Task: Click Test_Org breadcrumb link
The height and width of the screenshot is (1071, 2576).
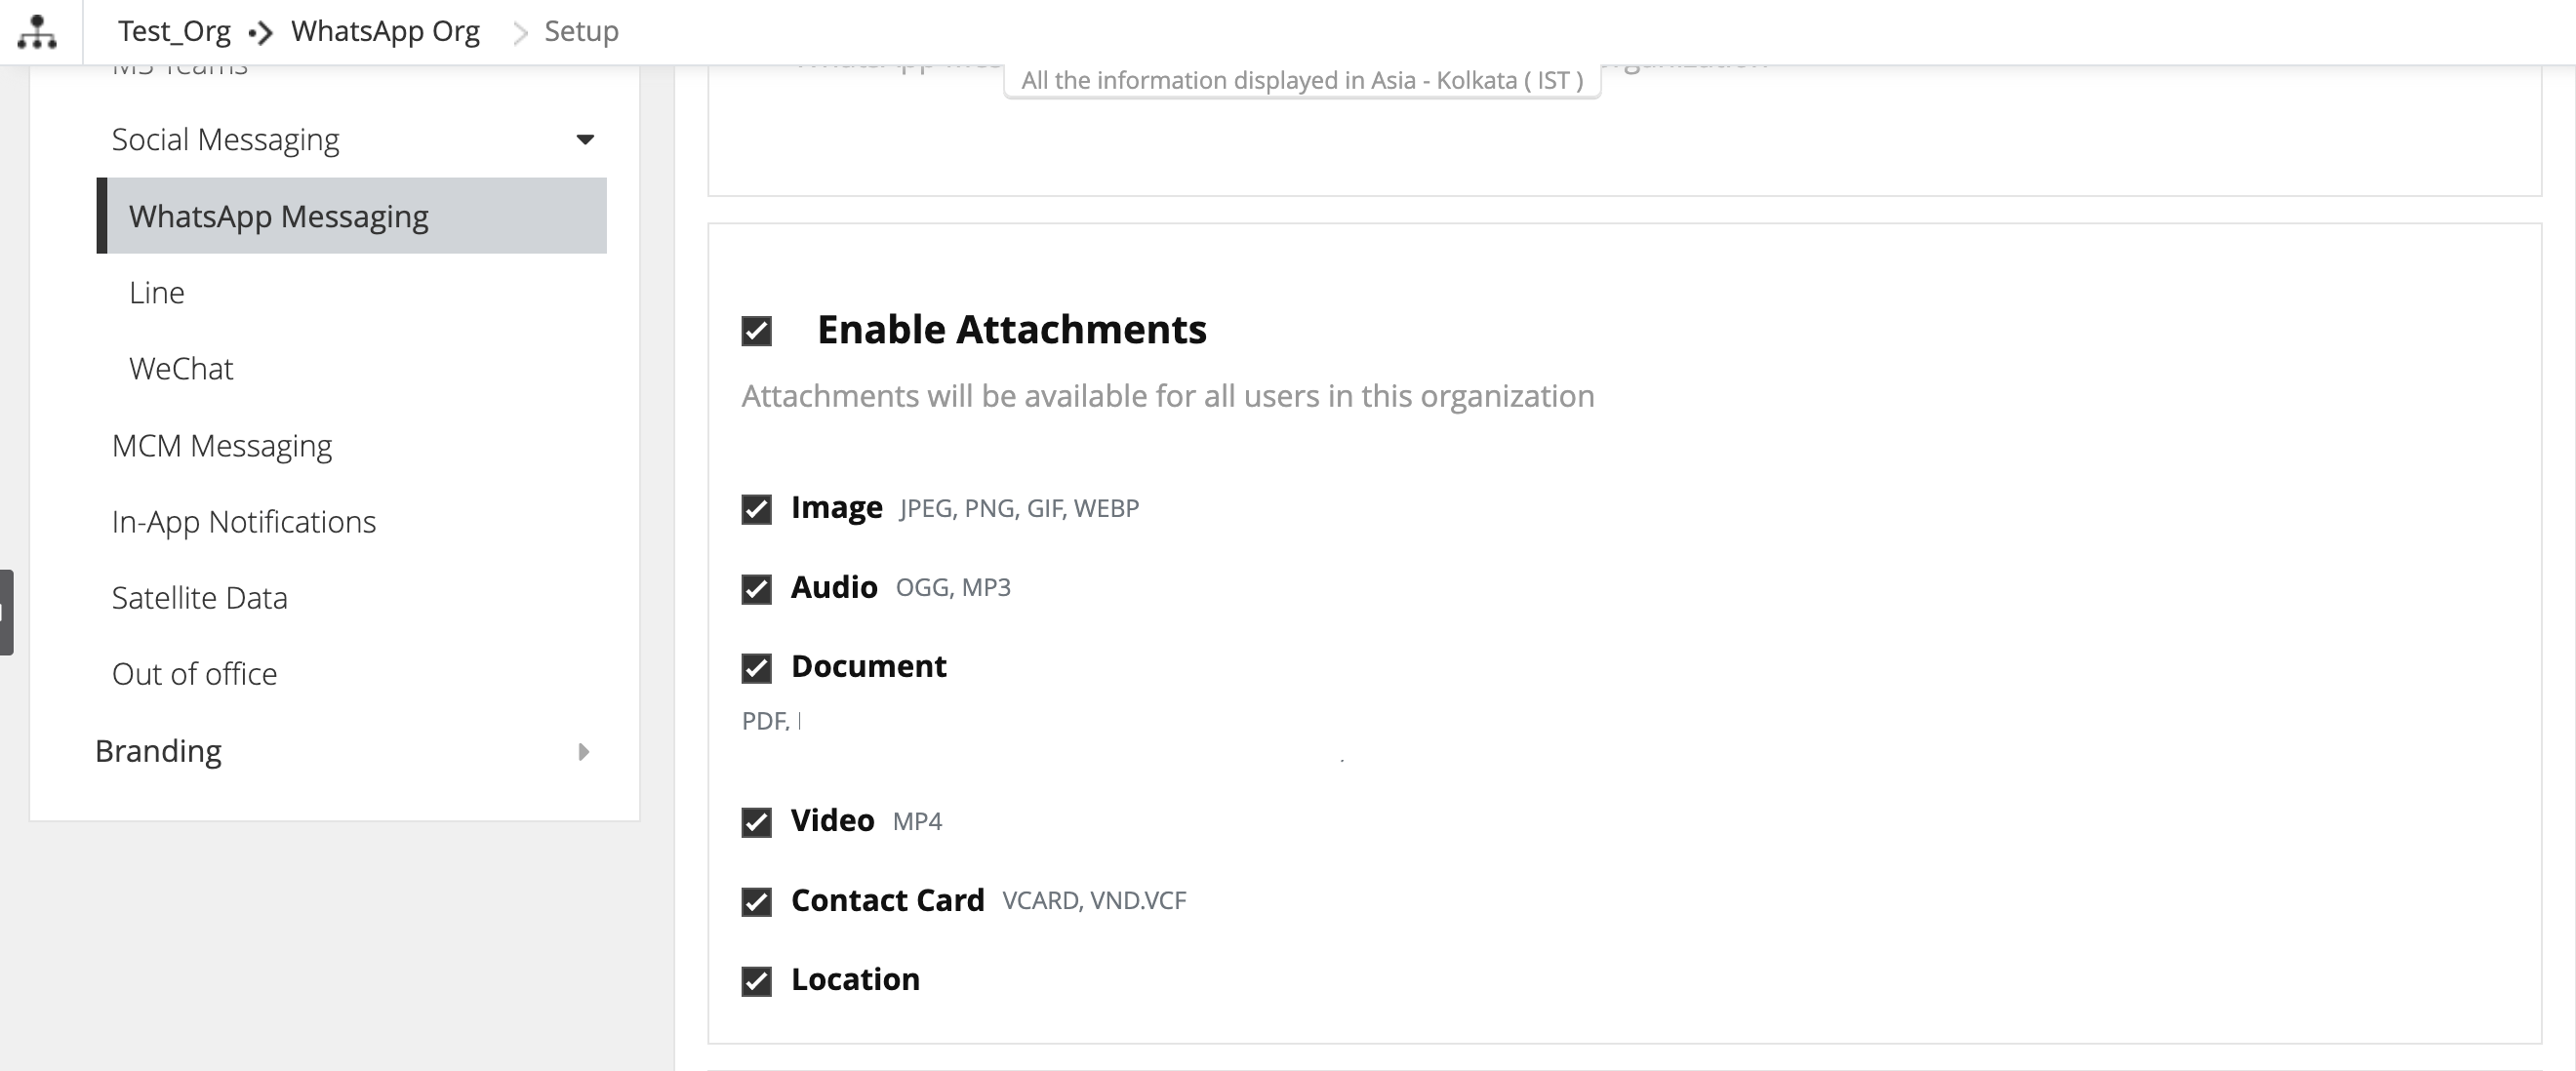Action: click(x=174, y=32)
